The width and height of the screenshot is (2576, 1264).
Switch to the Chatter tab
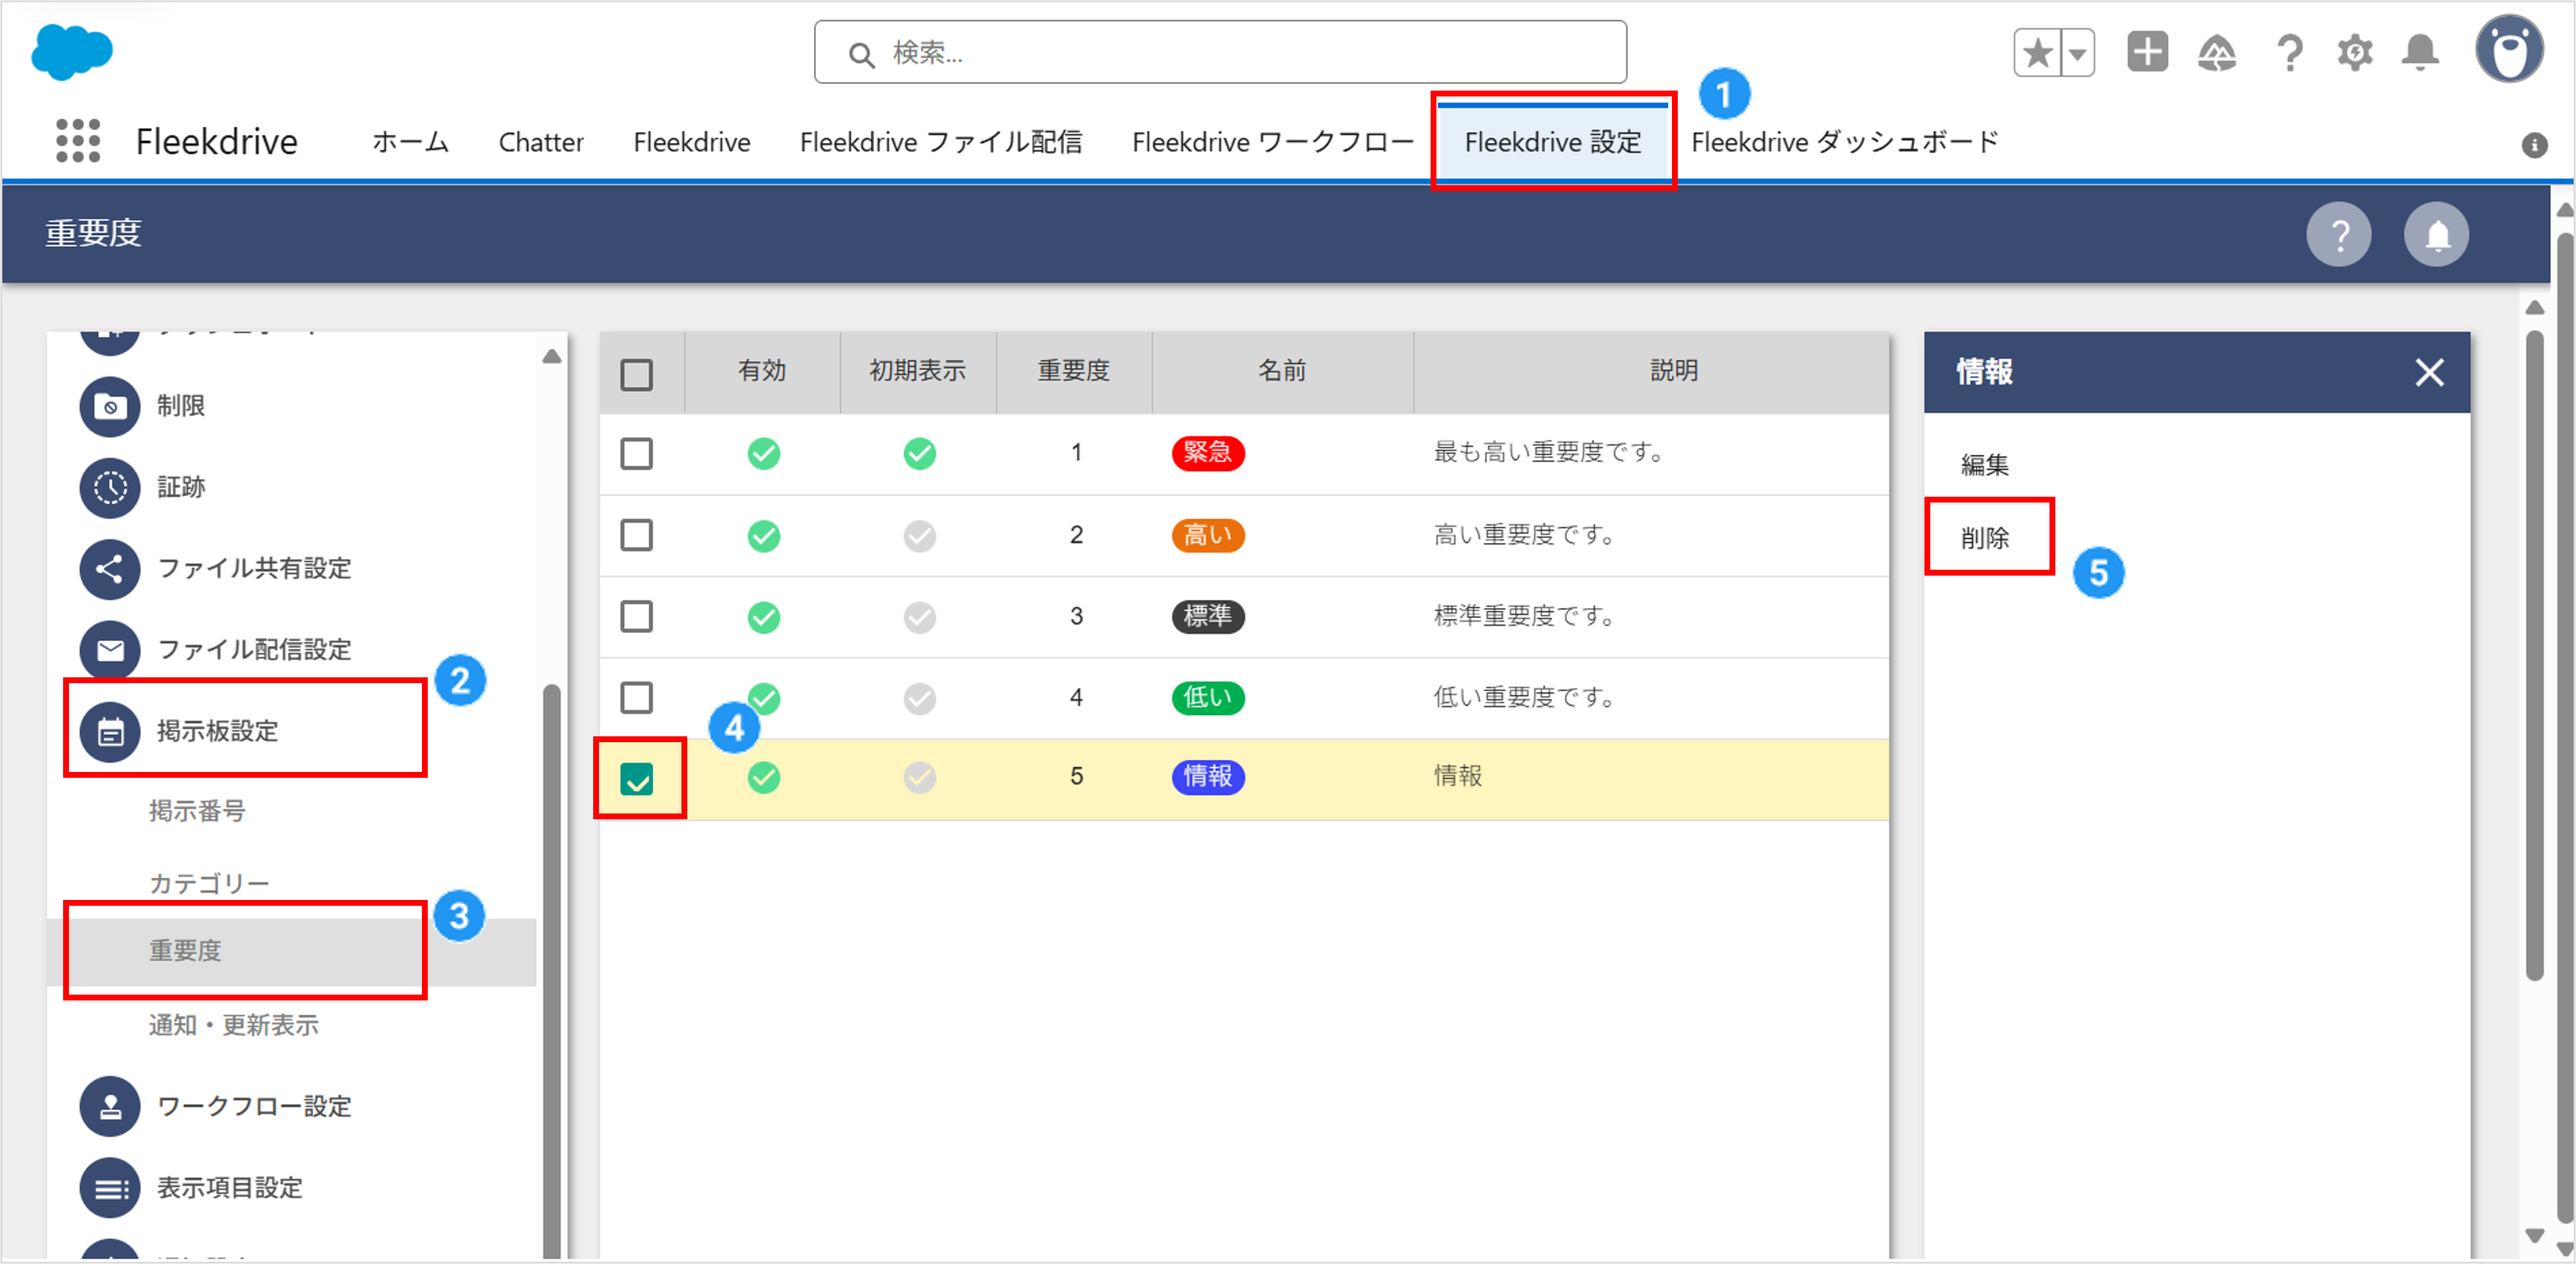[x=541, y=142]
